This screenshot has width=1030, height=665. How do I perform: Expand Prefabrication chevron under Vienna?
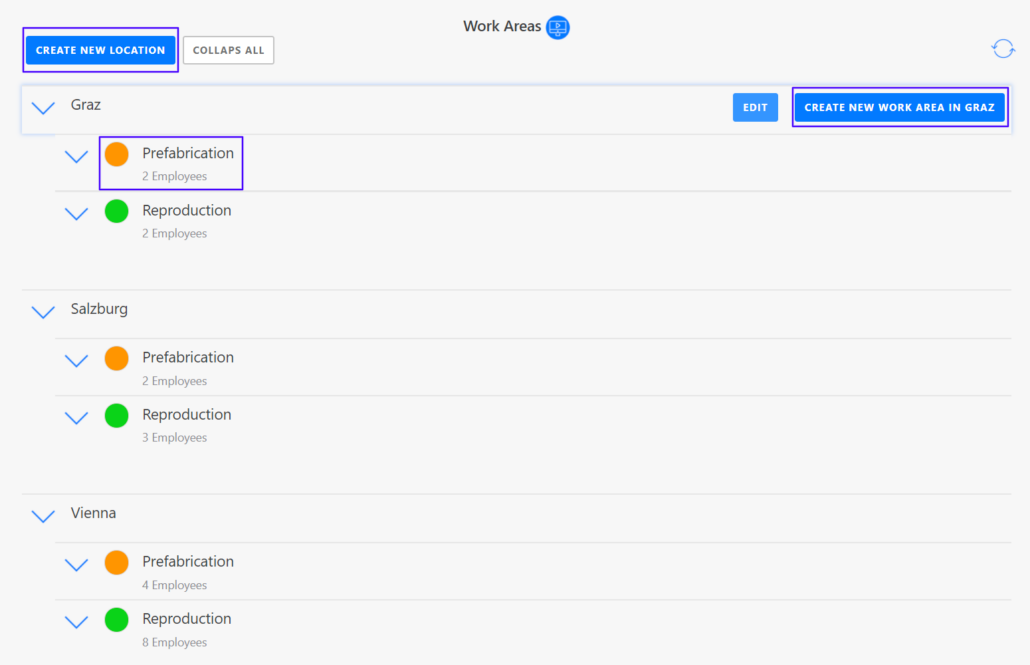[77, 564]
